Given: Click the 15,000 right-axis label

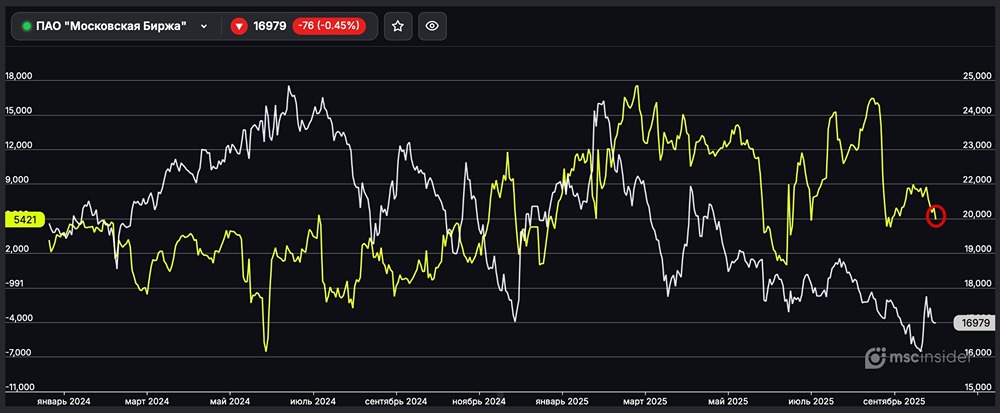Looking at the screenshot, I should pos(976,388).
